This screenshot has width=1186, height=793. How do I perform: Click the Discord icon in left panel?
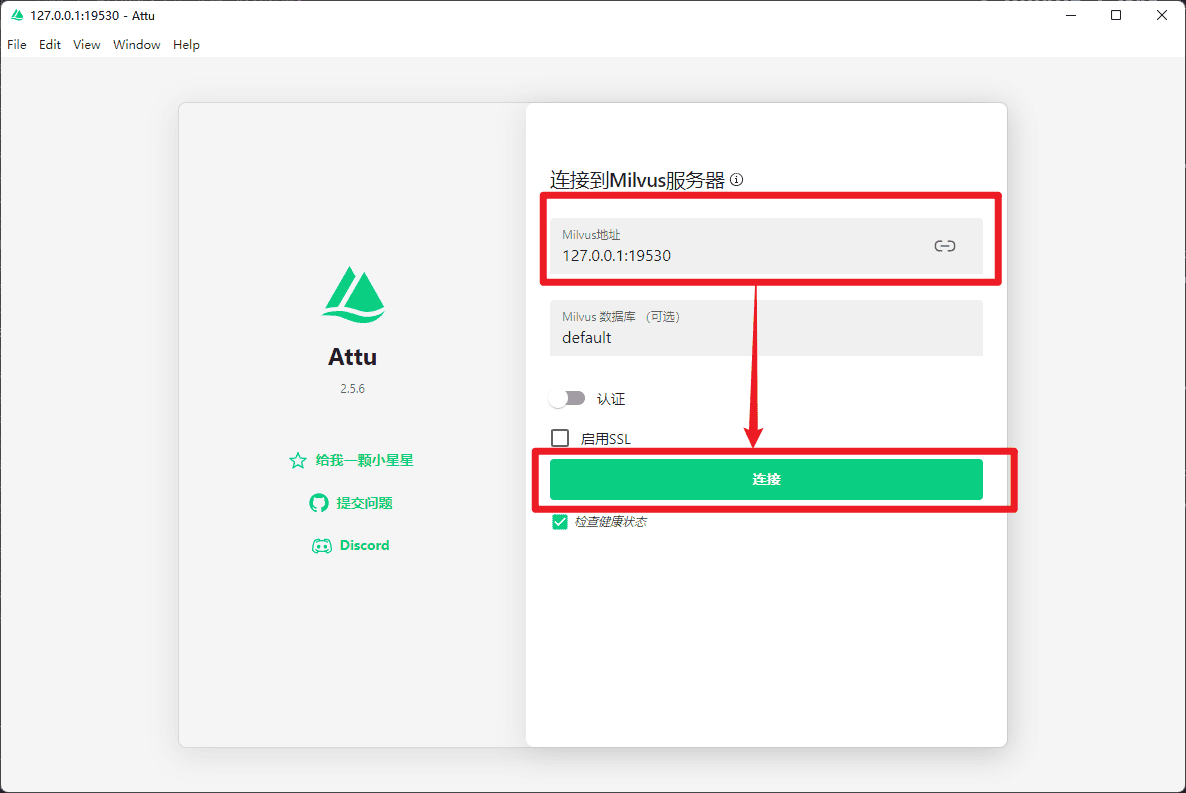click(x=322, y=546)
